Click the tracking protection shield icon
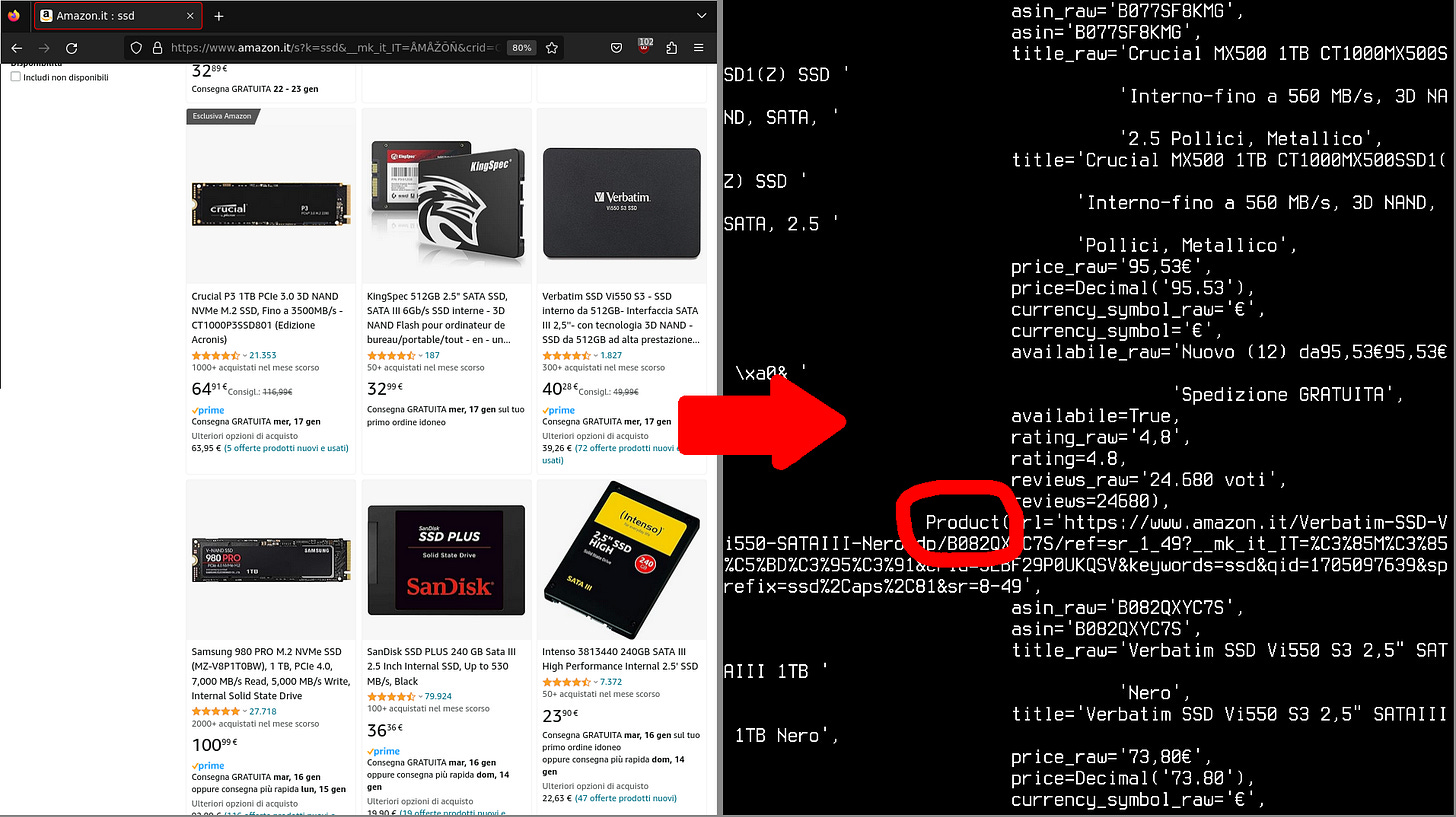Viewport: 1456px width, 817px height. tap(135, 47)
